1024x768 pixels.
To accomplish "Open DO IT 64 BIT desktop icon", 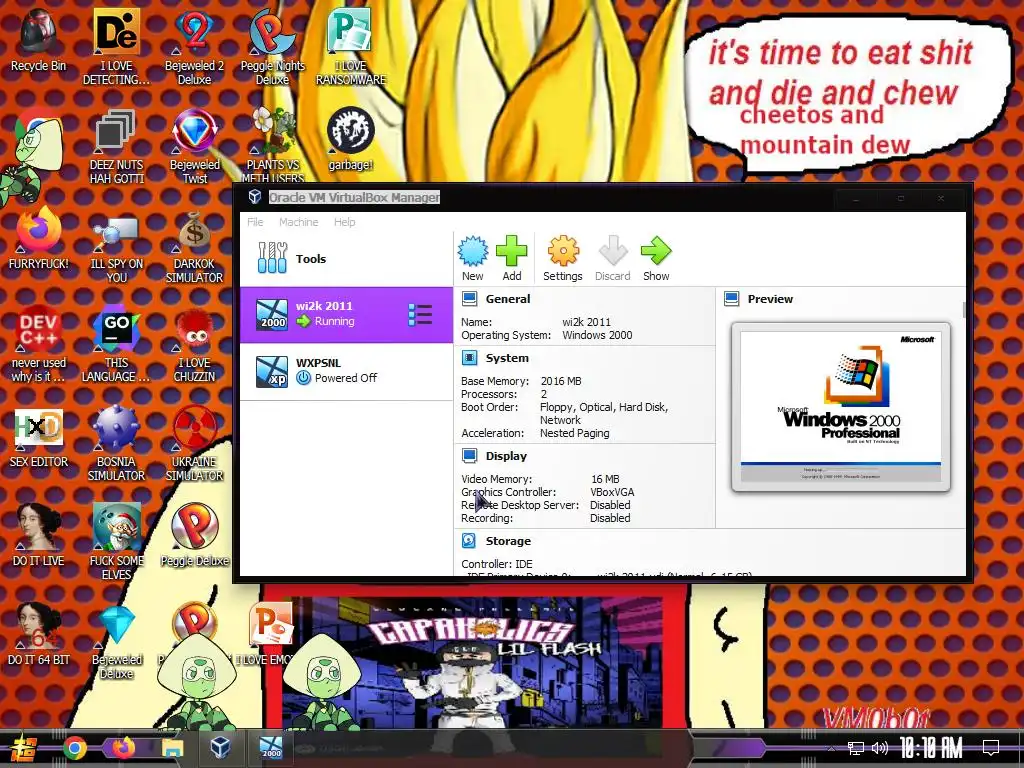I will [x=38, y=633].
